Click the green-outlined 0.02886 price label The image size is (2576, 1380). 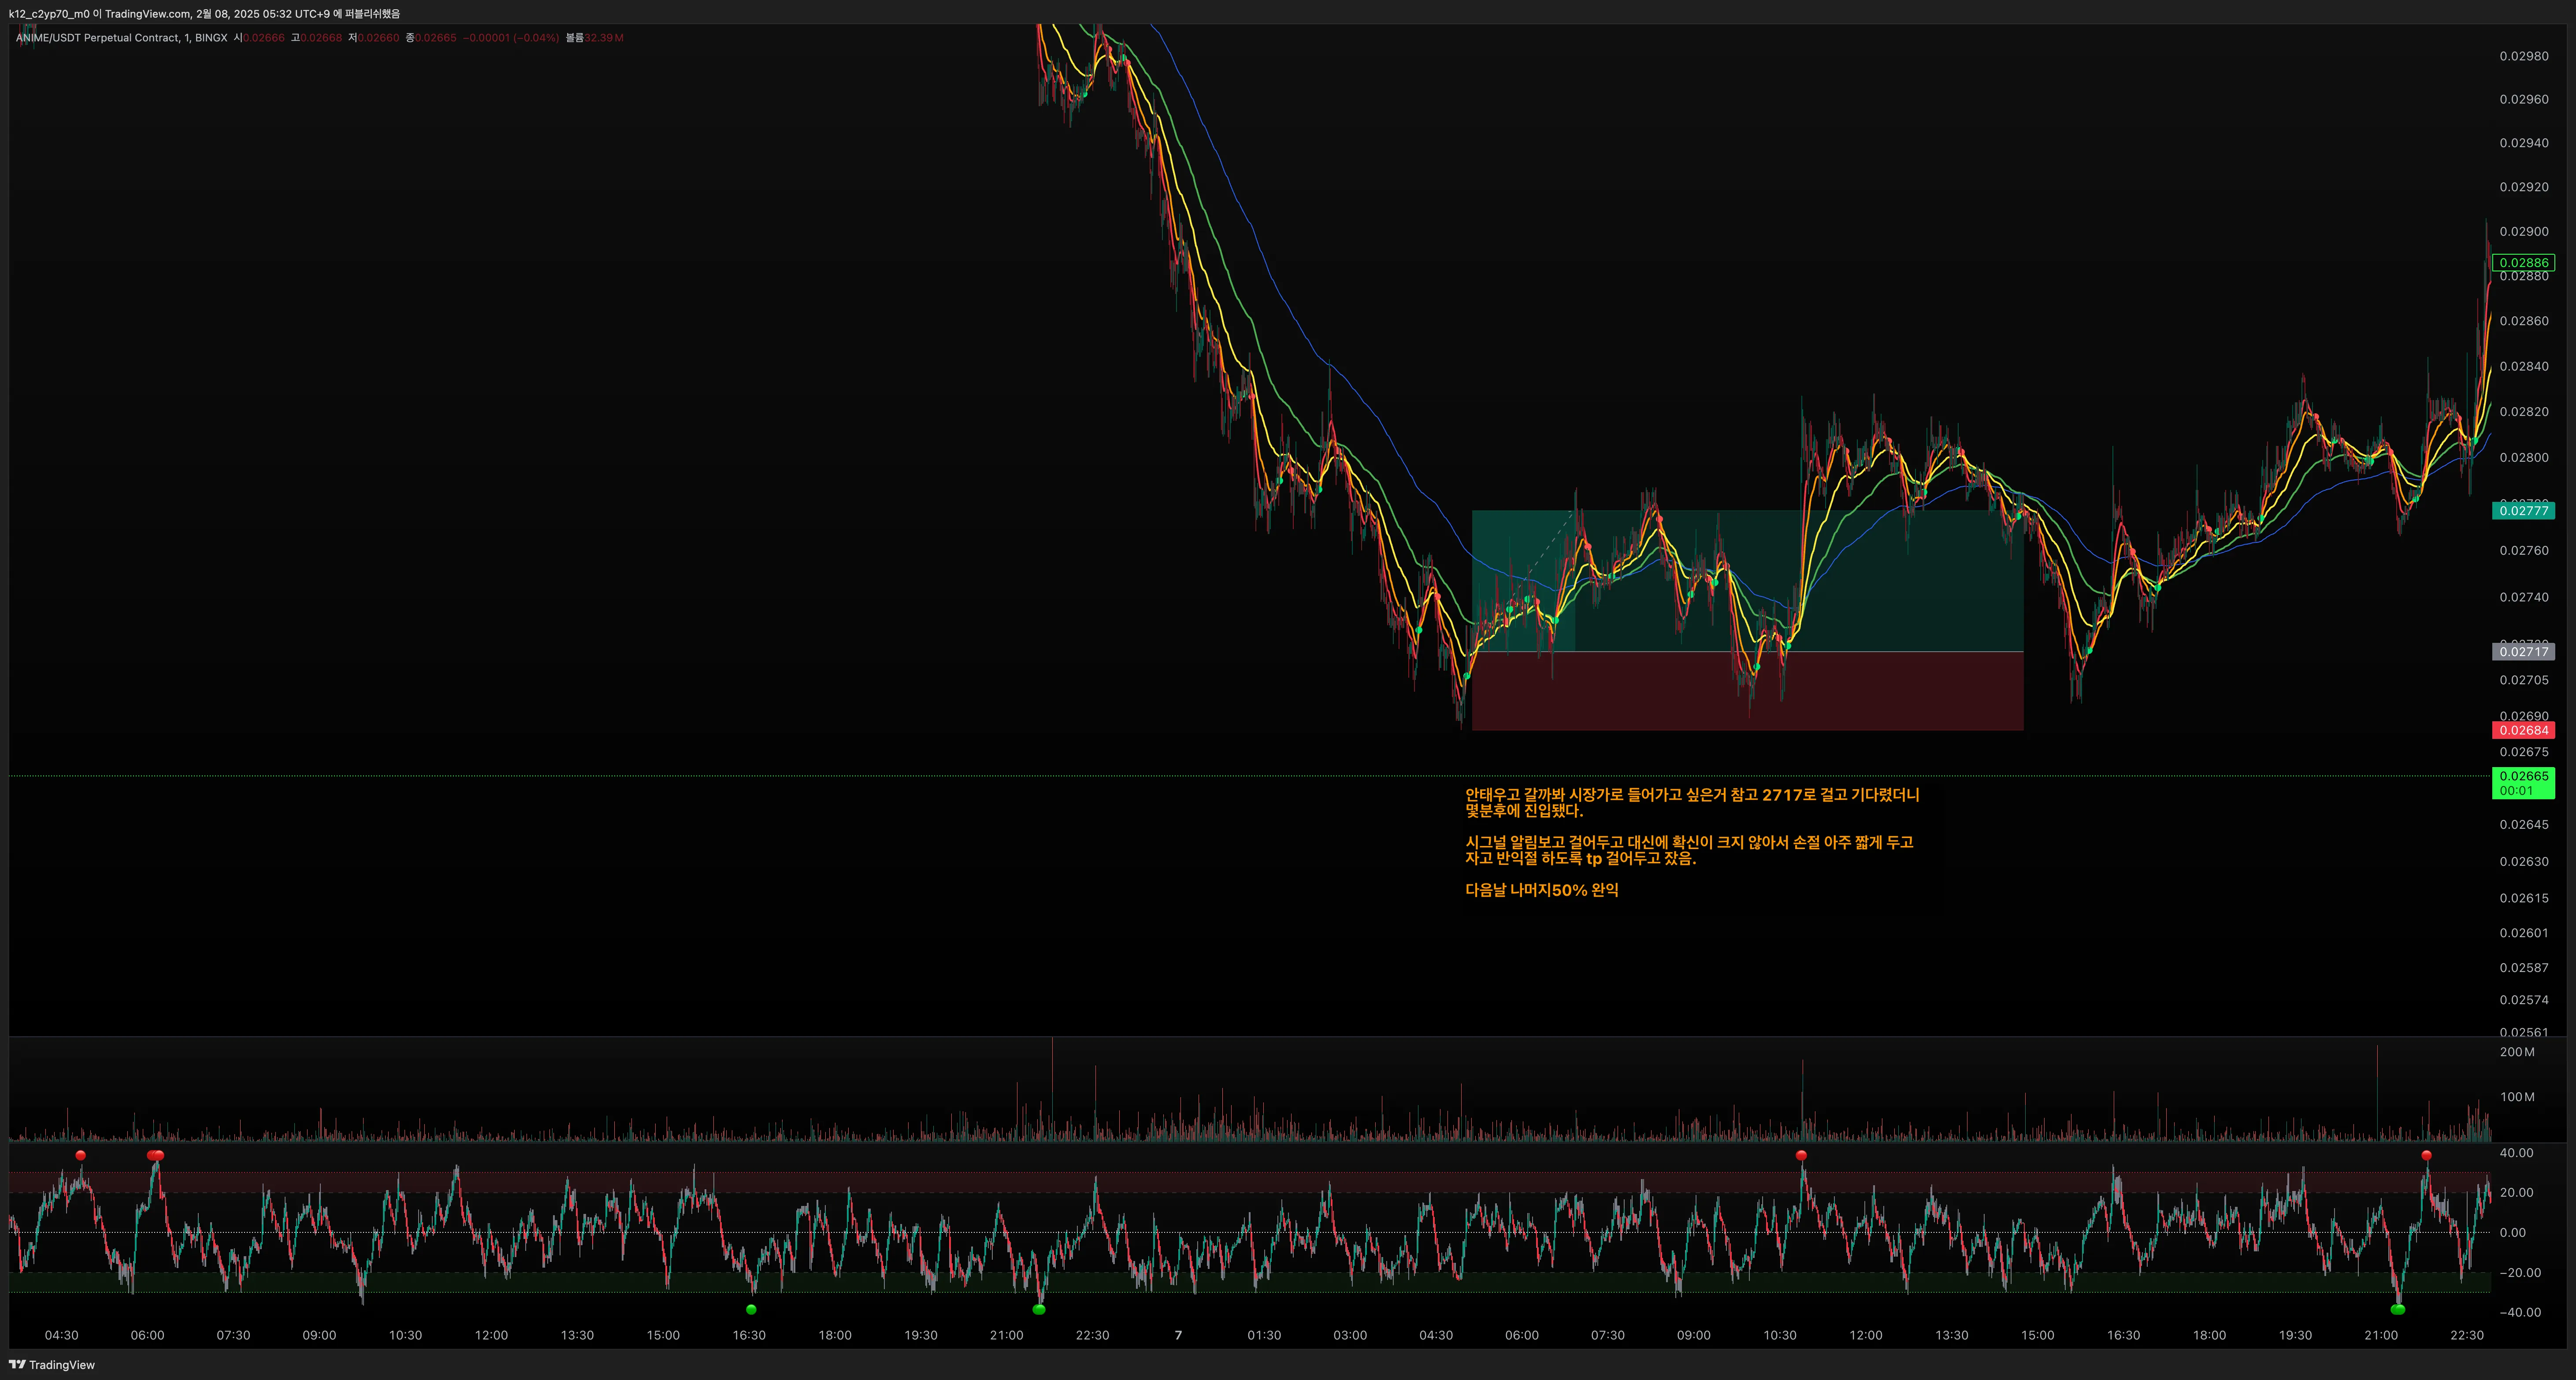coord(2523,263)
